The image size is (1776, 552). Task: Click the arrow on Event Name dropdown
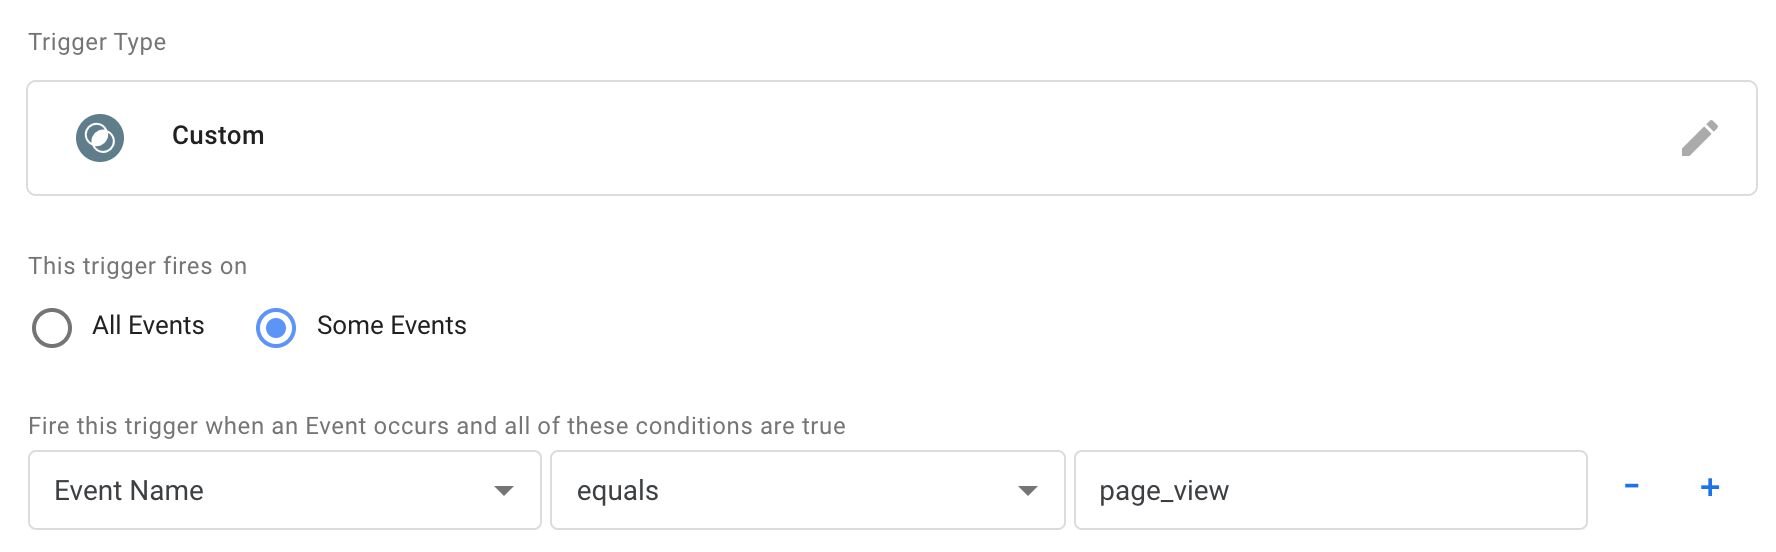tap(504, 491)
